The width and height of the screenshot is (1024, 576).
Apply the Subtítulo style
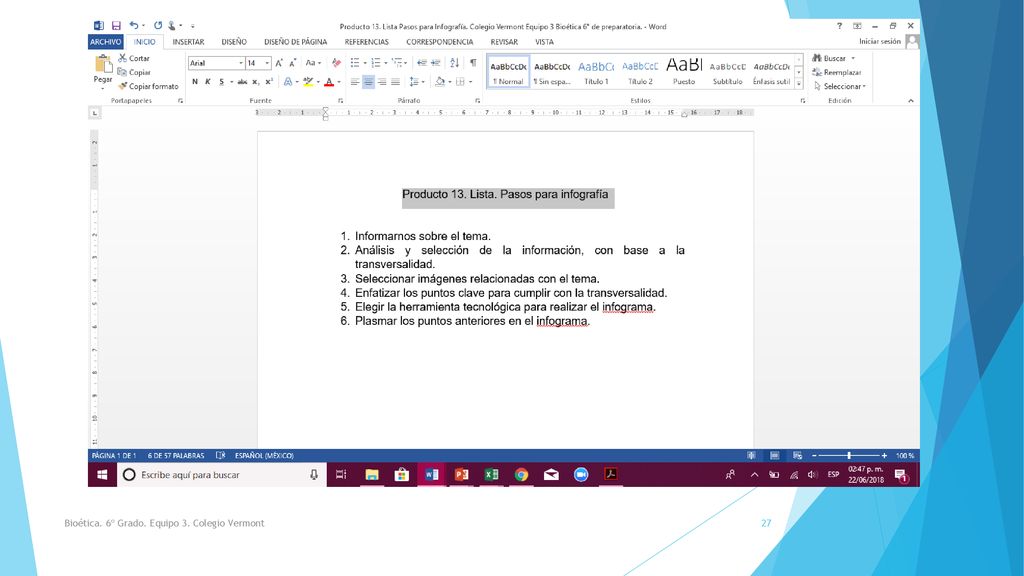coord(728,72)
